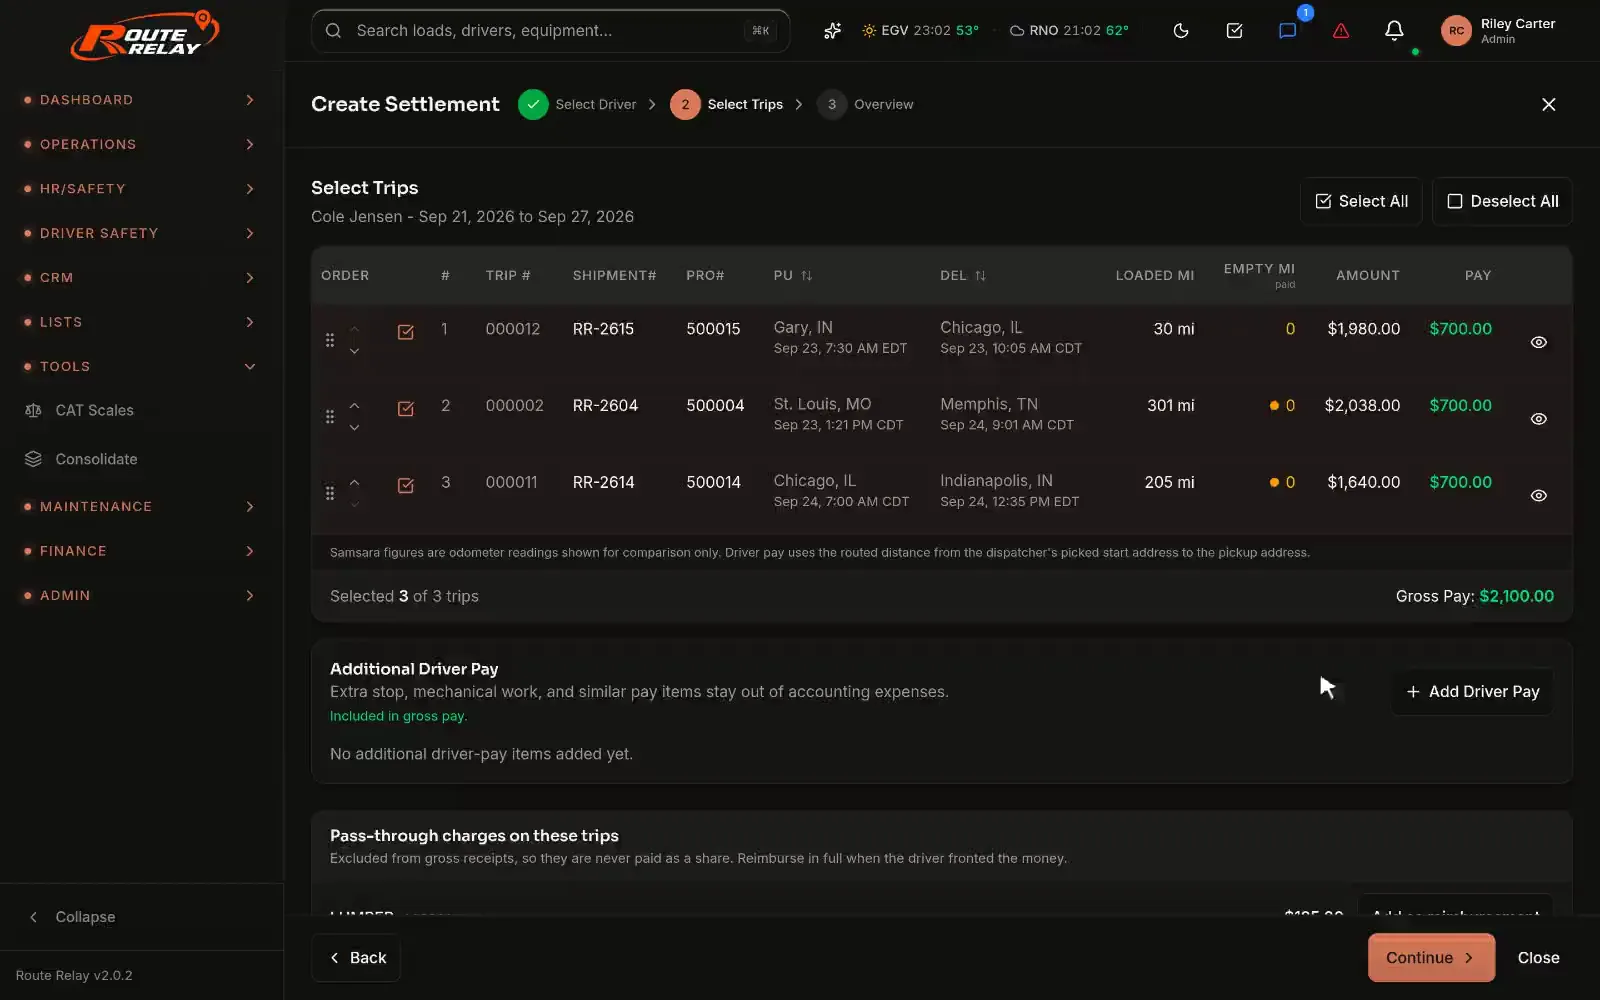Move trip 000002 up in order
Viewport: 1600px width, 1000px height.
tap(354, 406)
